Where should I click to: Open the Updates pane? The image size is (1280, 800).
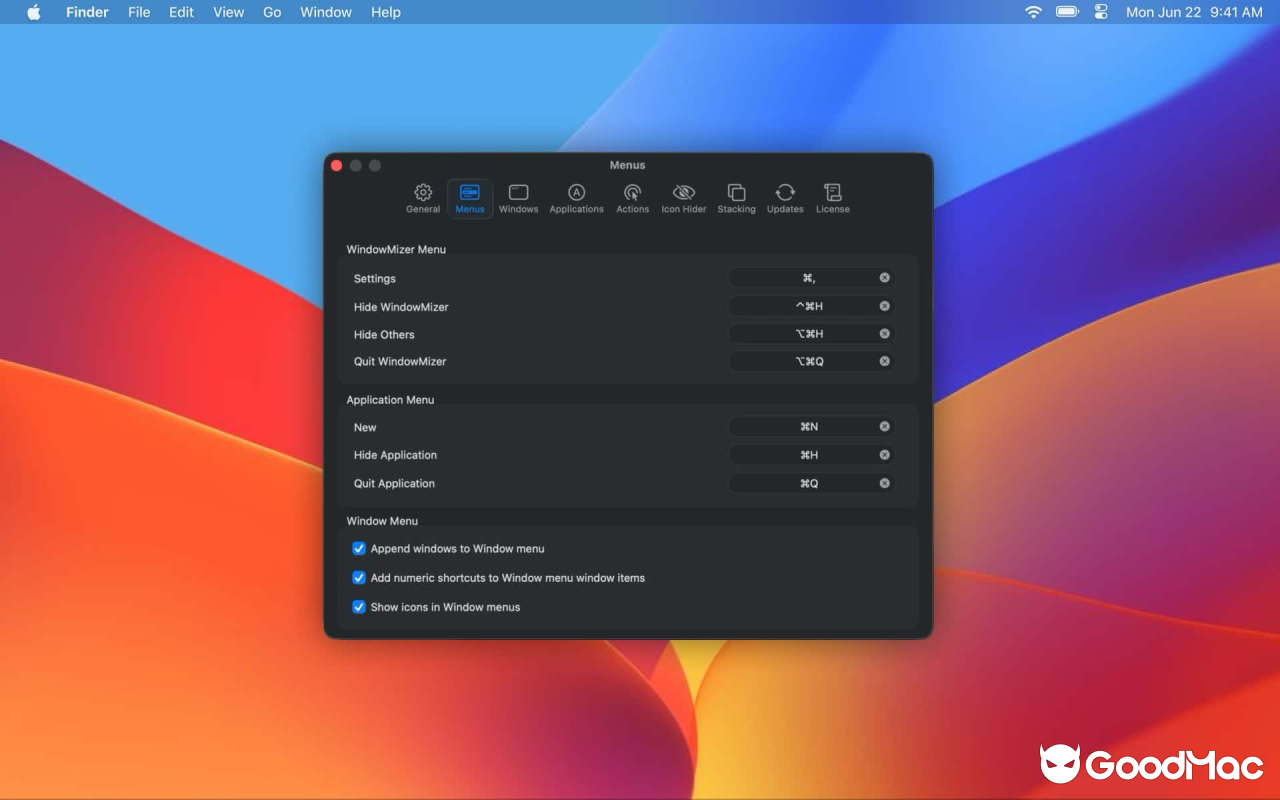click(x=785, y=198)
